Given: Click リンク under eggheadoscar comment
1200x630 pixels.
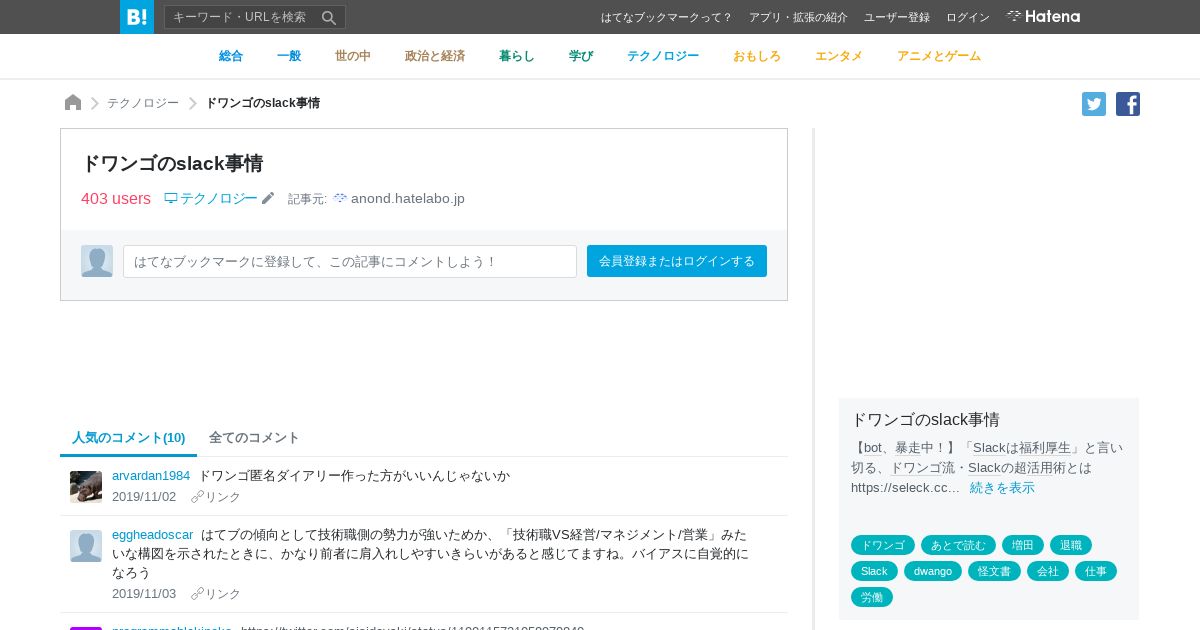Looking at the screenshot, I should click(x=216, y=594).
